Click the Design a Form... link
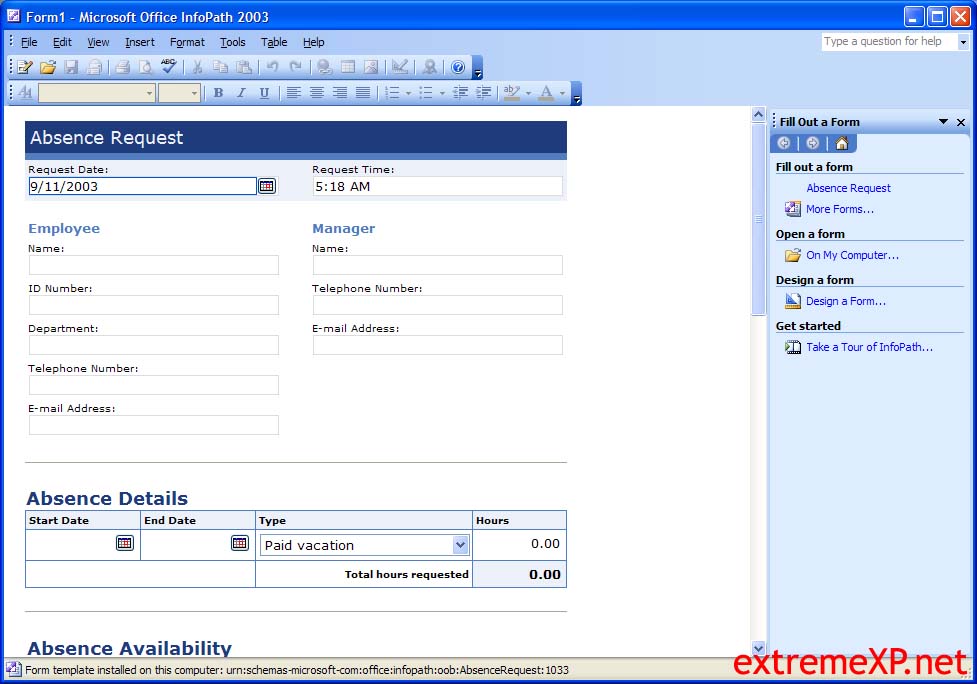The height and width of the screenshot is (684, 977). click(846, 301)
